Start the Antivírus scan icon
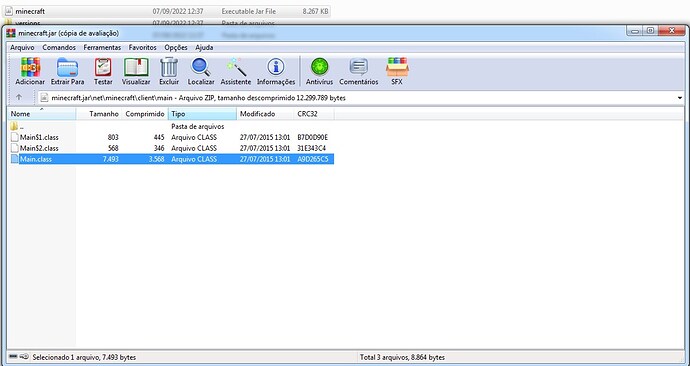Screen dimensions: 690x366 pos(319,71)
